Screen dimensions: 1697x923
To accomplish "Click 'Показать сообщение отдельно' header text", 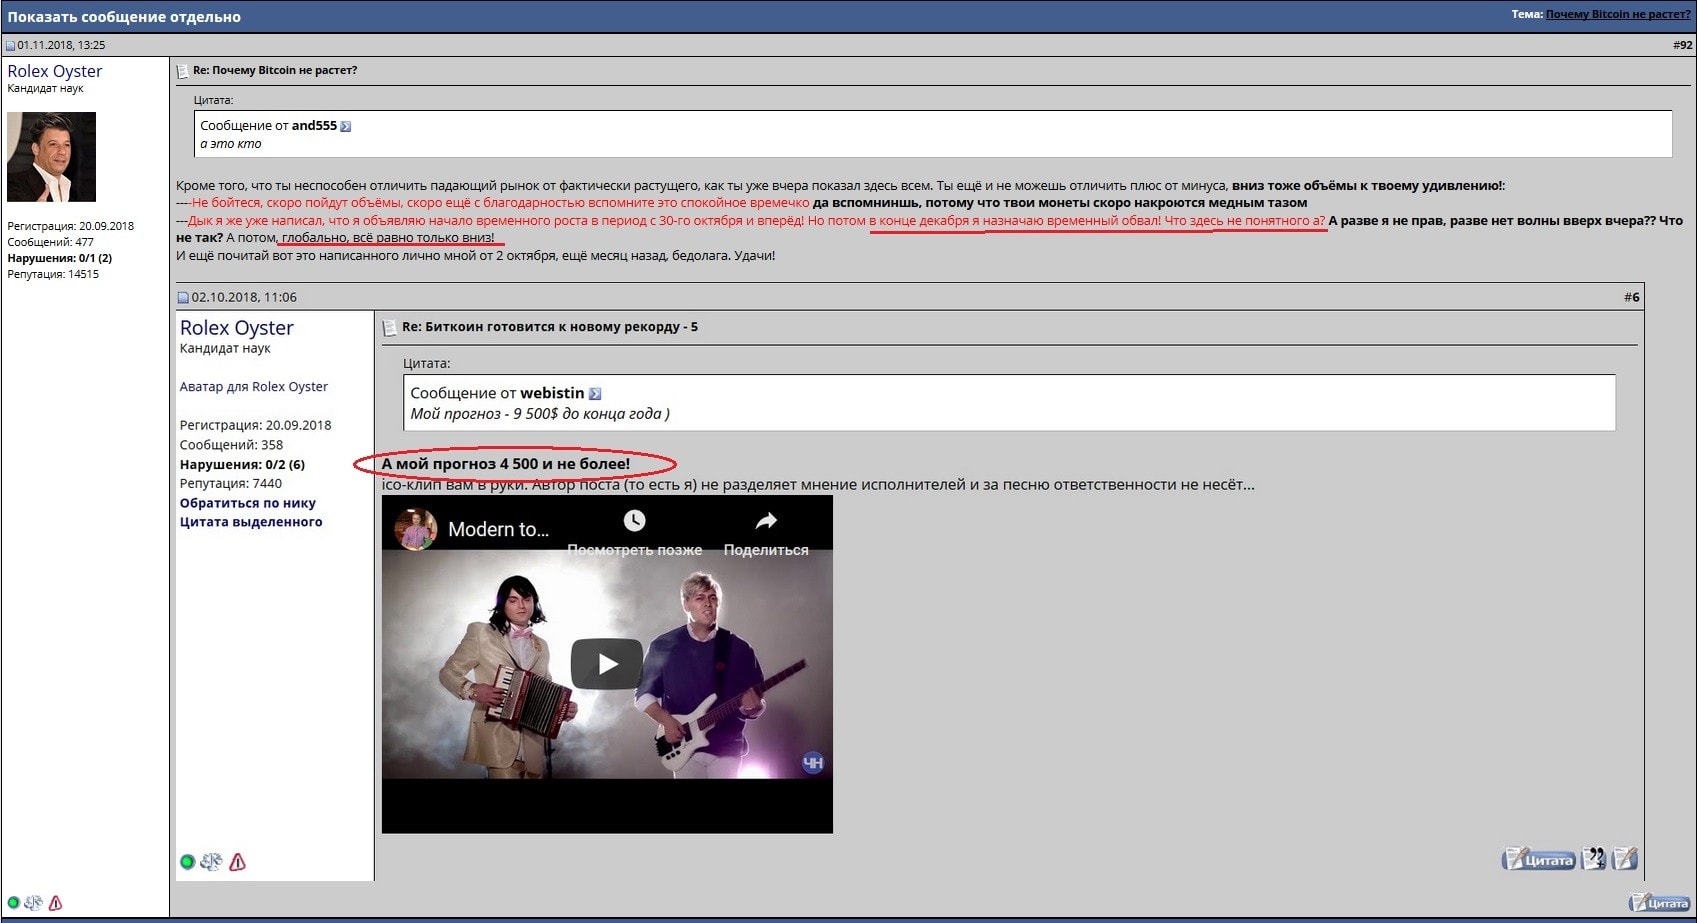I will click(124, 17).
